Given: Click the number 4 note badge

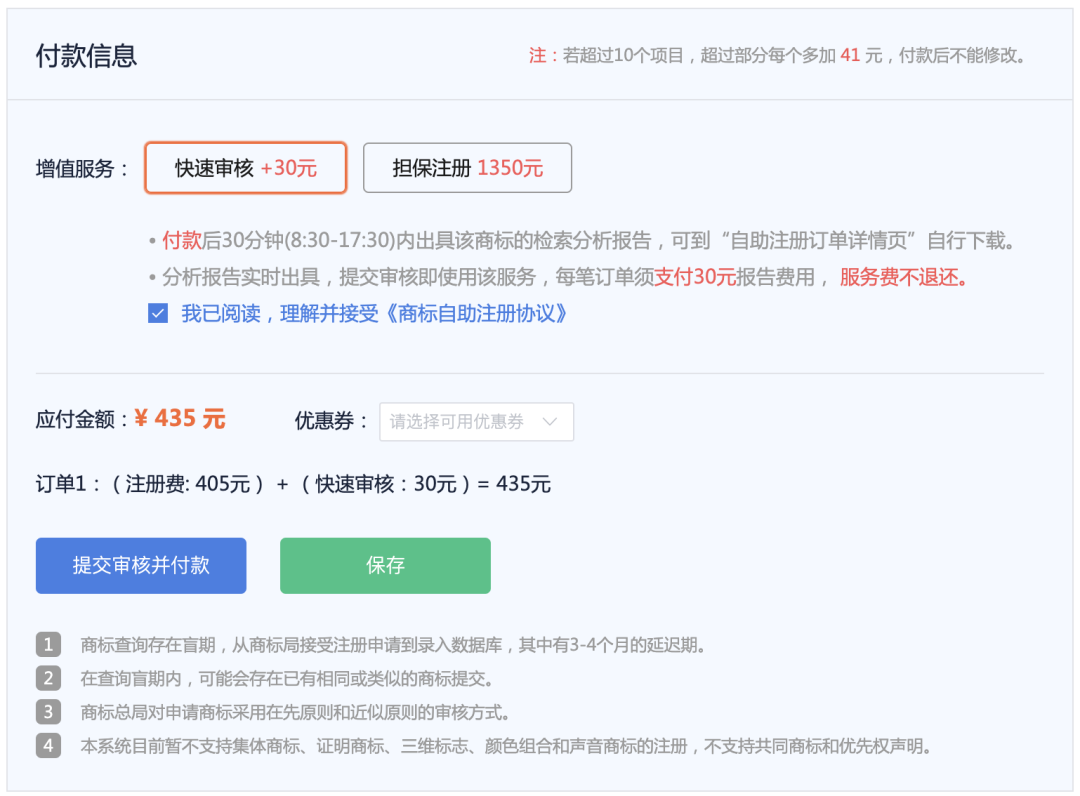Looking at the screenshot, I should coord(48,746).
